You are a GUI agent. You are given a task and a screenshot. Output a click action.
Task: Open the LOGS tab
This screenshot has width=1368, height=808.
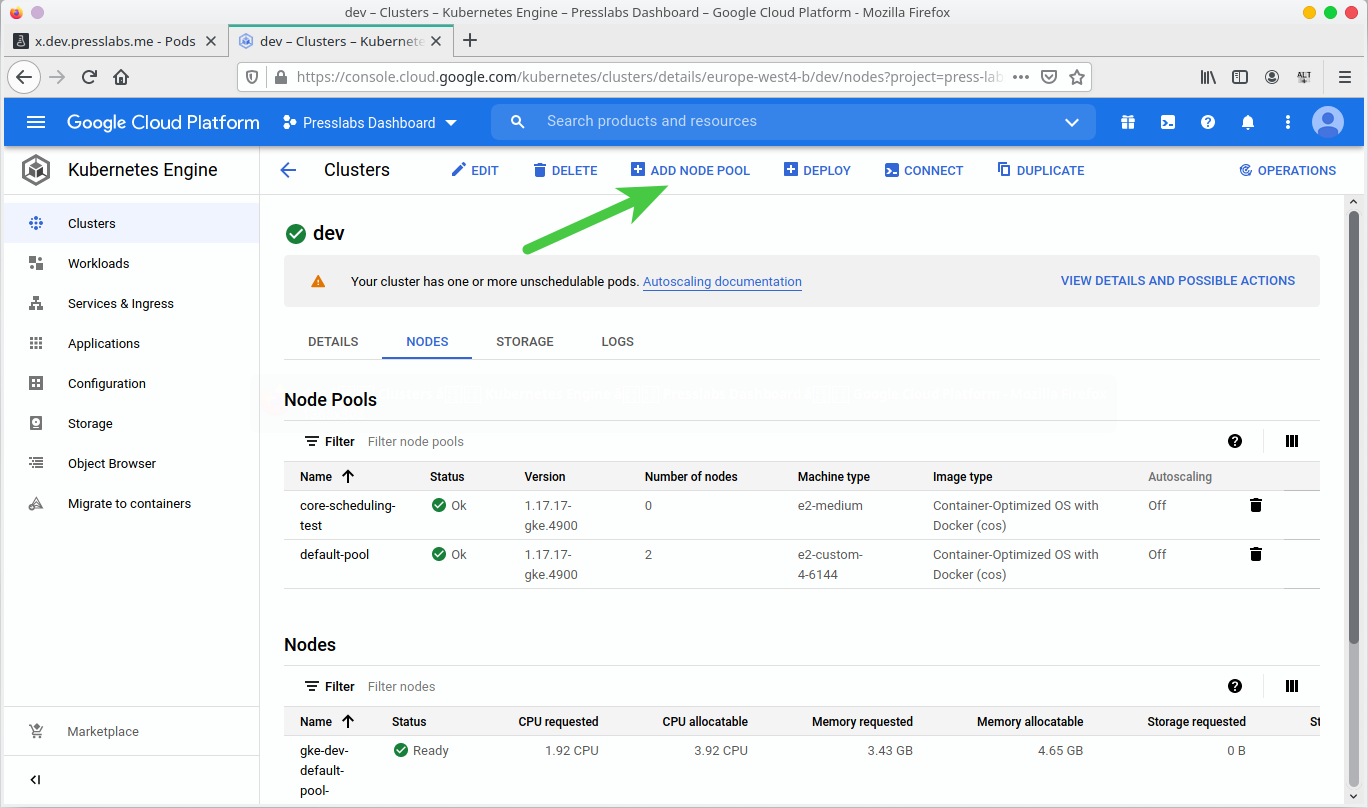[x=617, y=341]
